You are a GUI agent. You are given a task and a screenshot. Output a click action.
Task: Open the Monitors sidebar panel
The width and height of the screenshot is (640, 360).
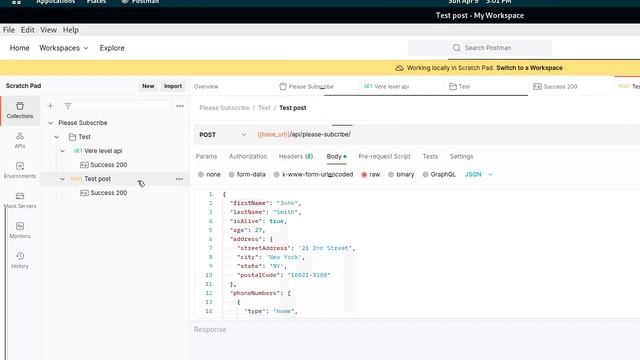(20, 230)
